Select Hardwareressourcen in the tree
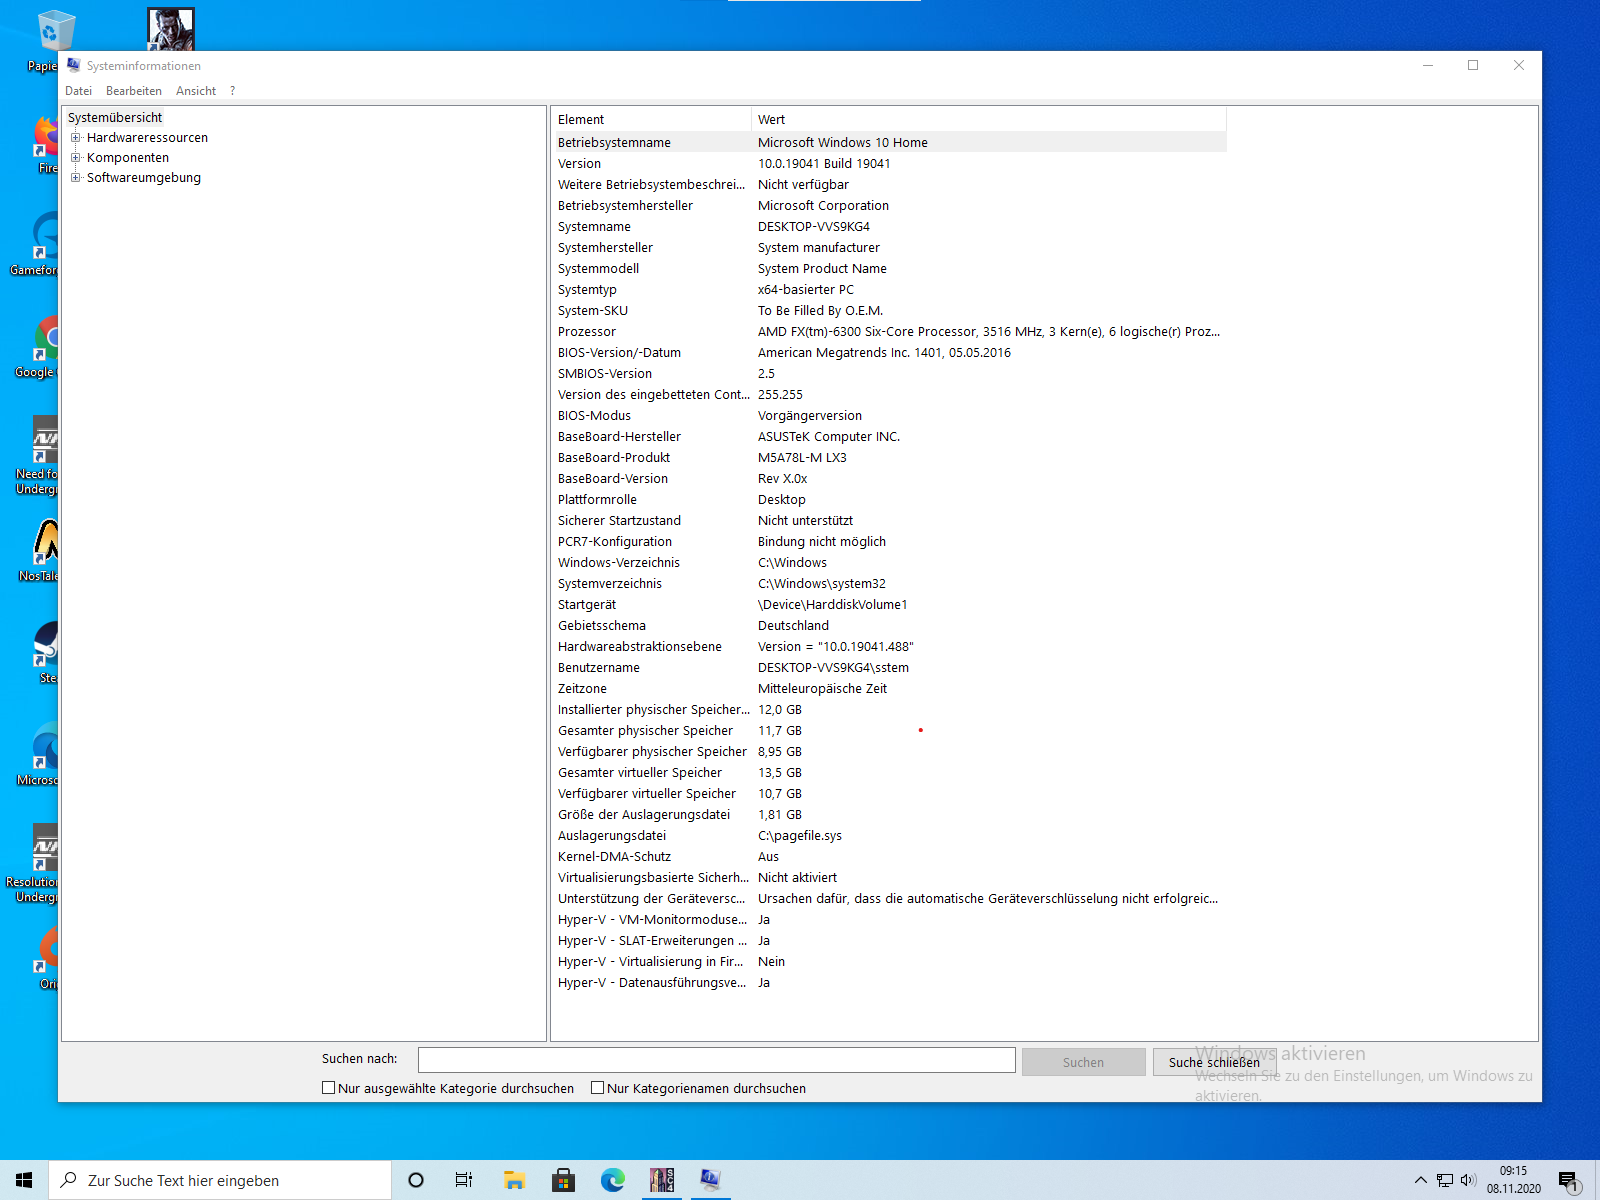The width and height of the screenshot is (1600, 1200). click(147, 138)
